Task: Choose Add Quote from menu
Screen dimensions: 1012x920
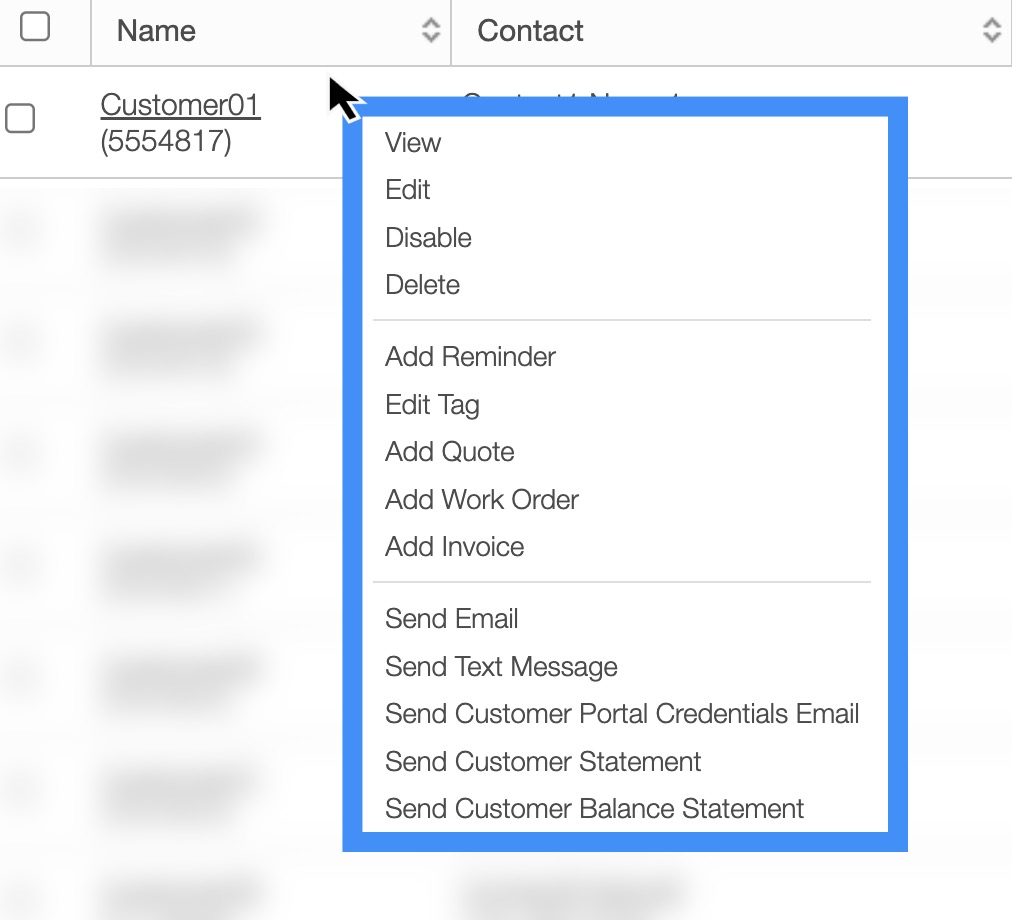Action: (450, 452)
